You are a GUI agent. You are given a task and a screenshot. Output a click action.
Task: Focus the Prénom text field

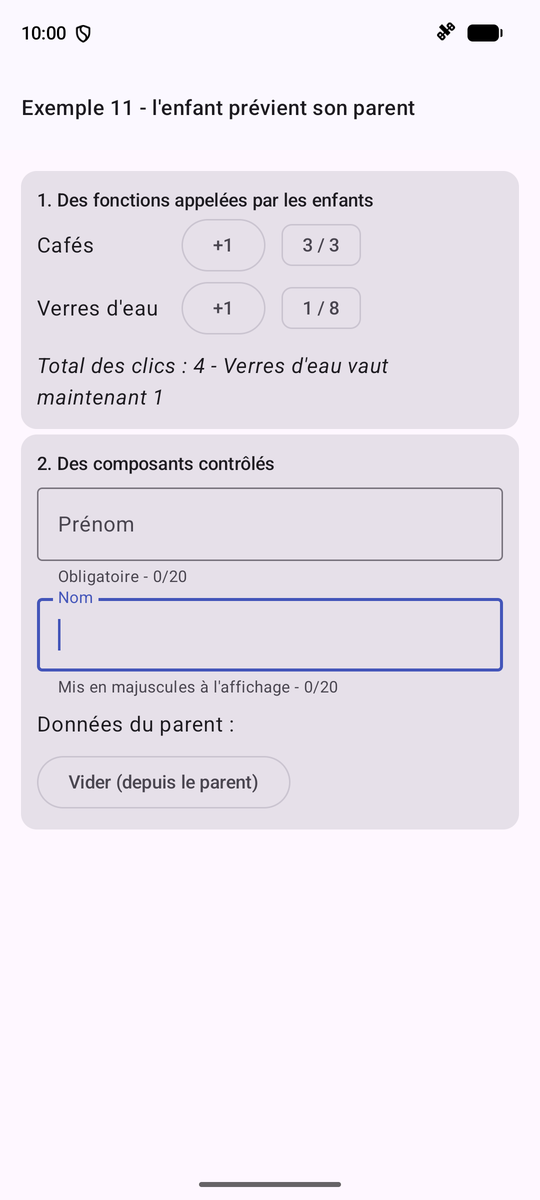point(270,524)
